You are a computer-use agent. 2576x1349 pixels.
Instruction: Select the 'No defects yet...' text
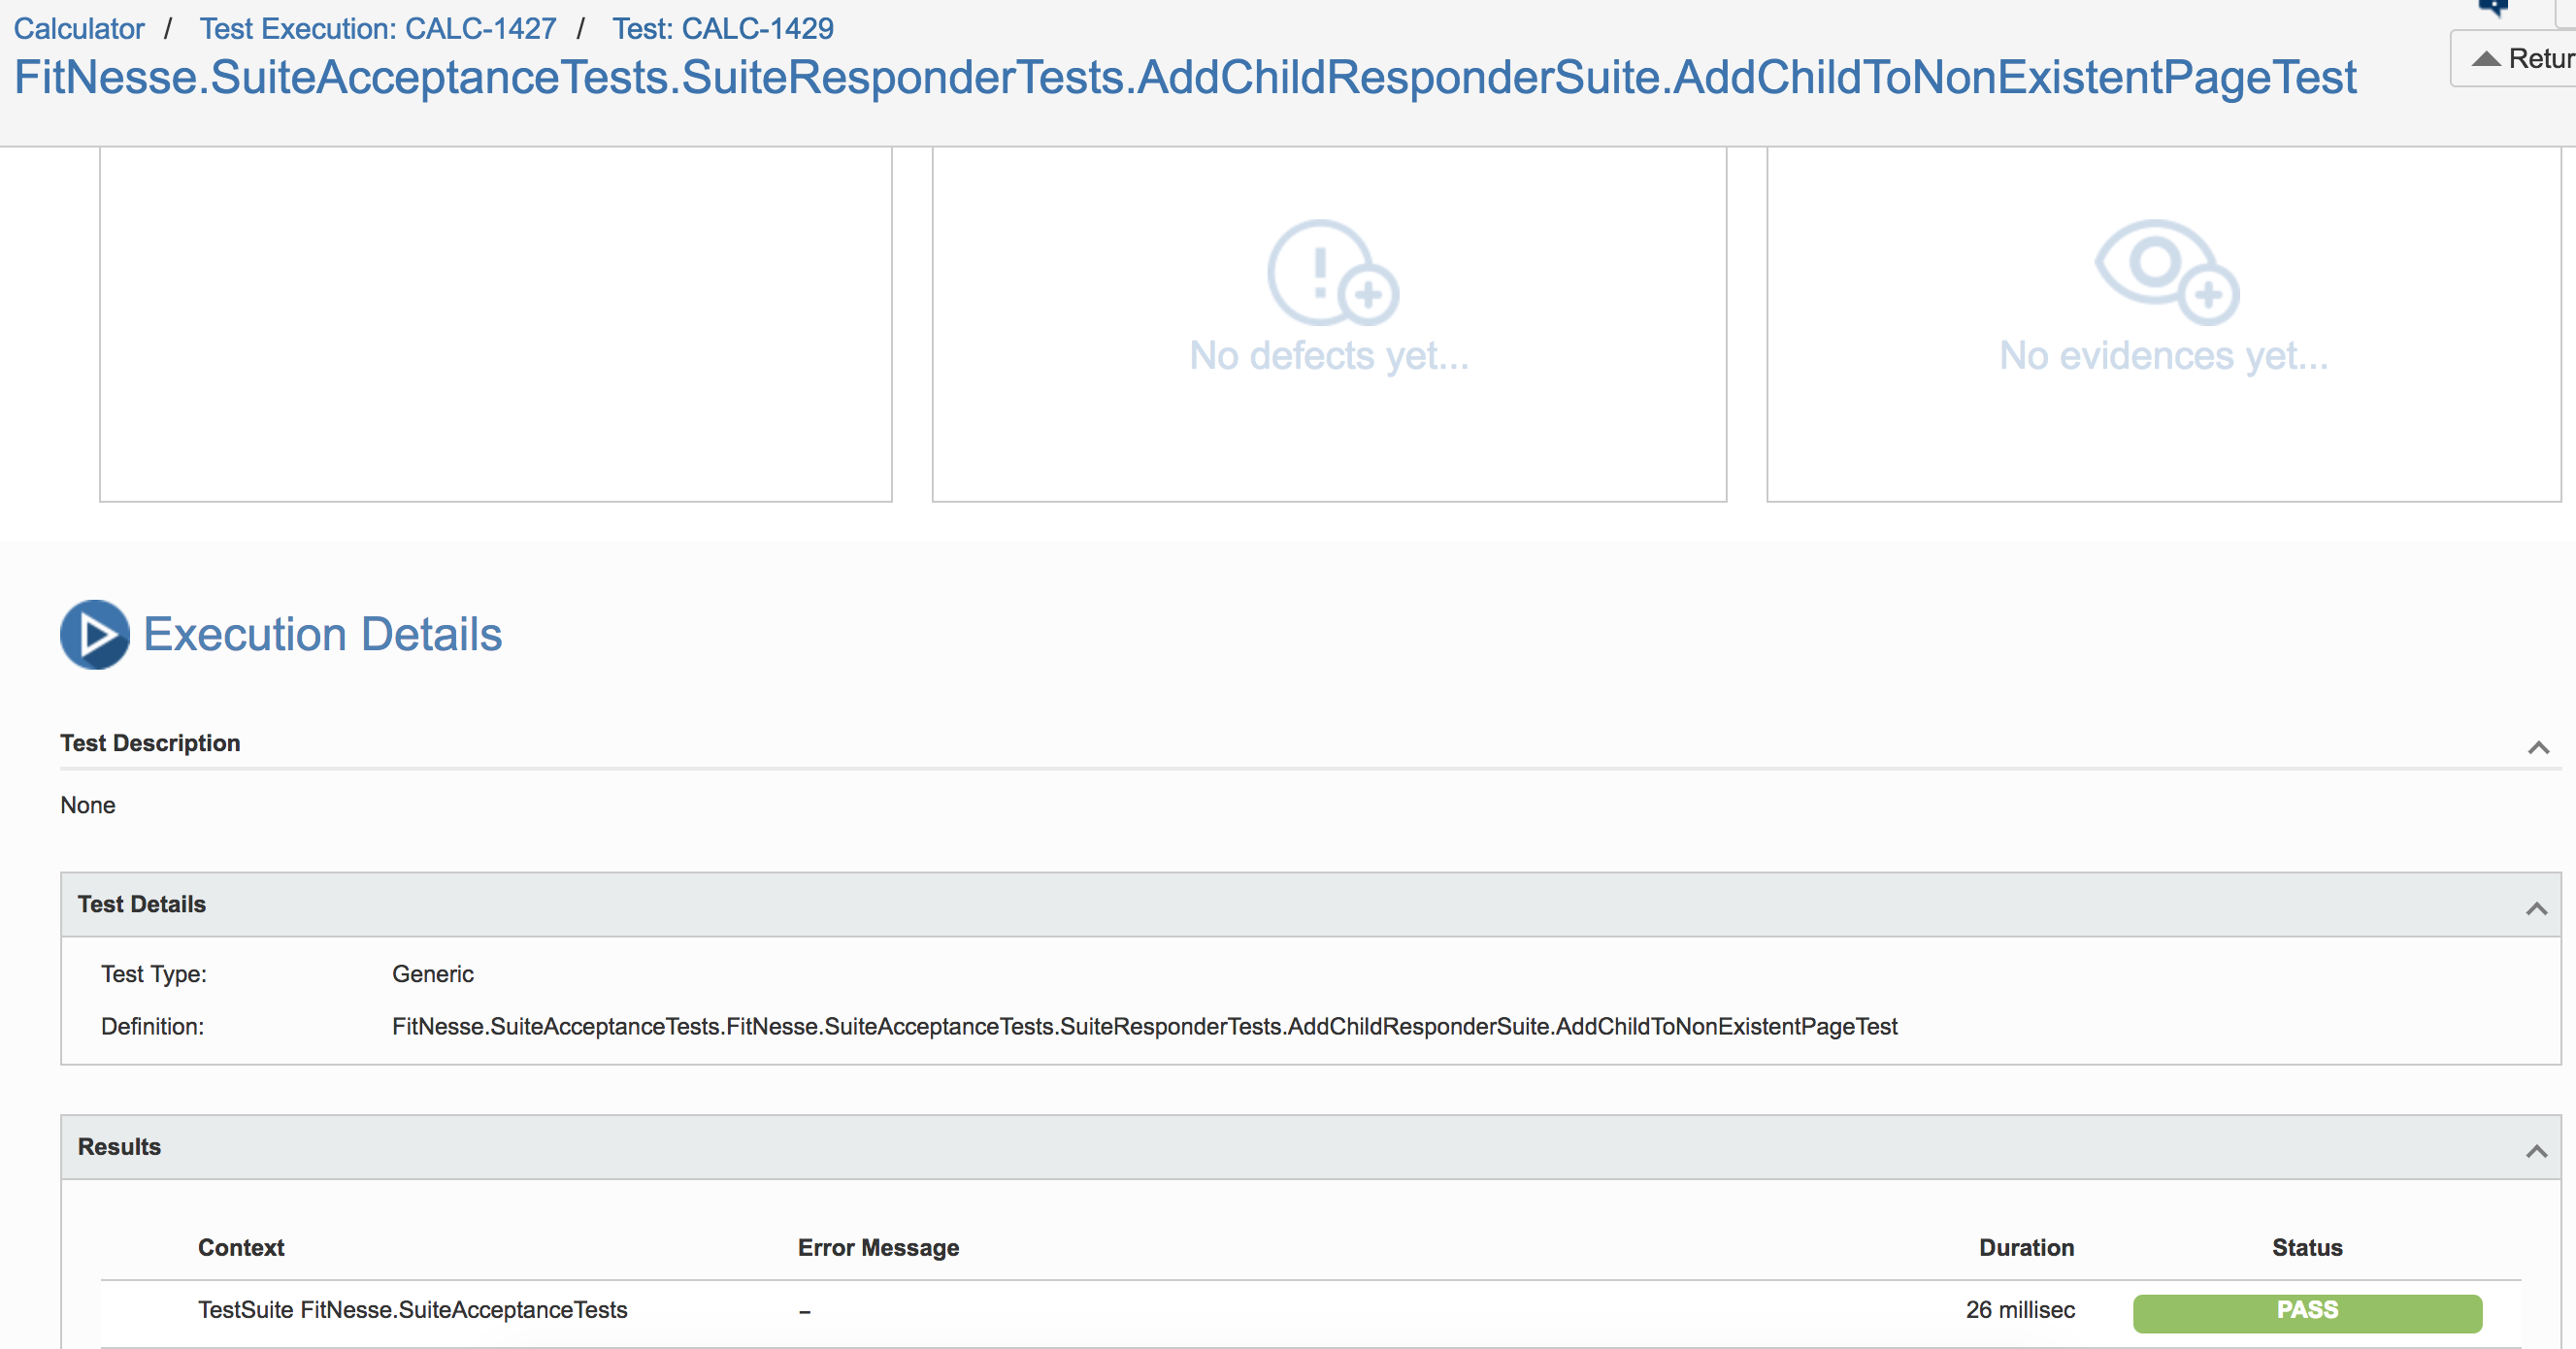coord(1329,355)
